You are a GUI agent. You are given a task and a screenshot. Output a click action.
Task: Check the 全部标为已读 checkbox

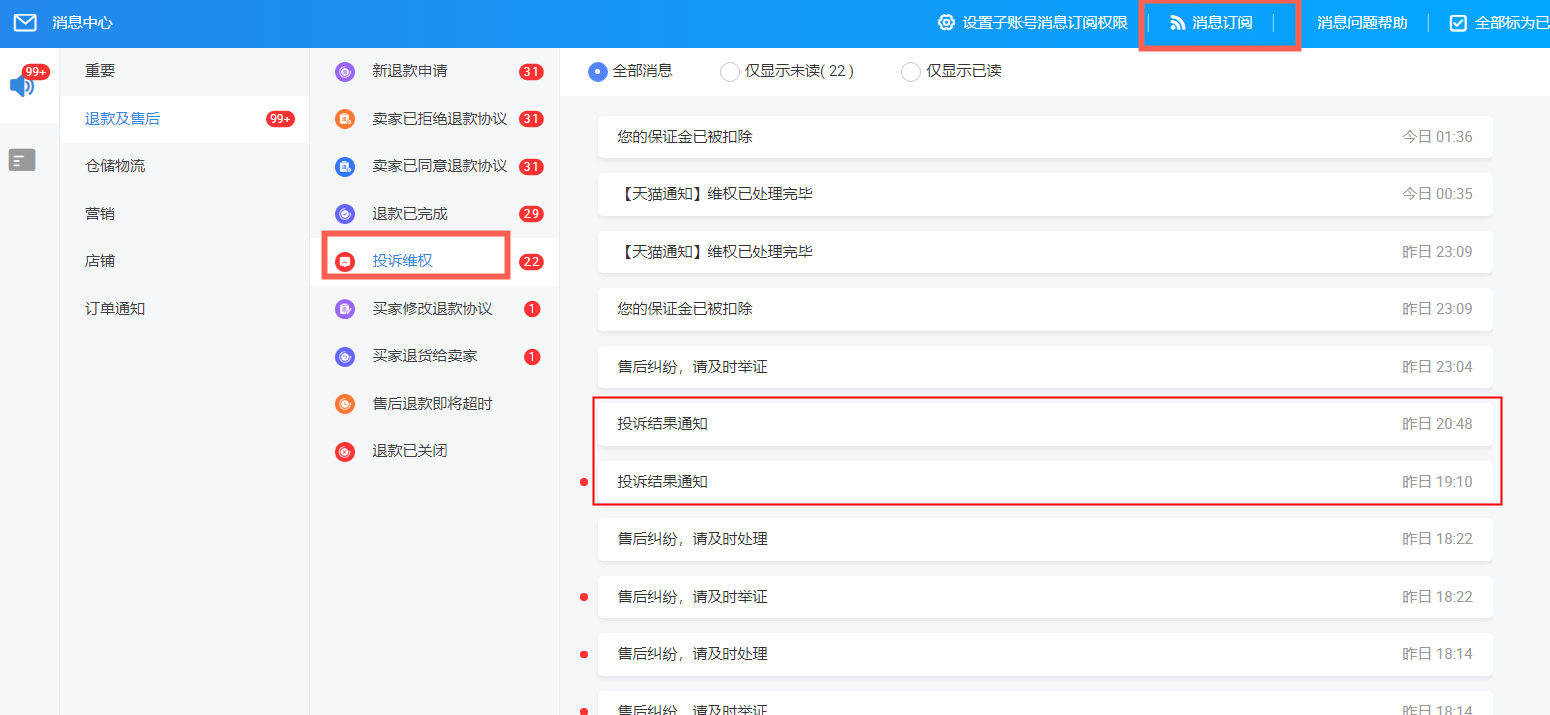click(x=1459, y=23)
